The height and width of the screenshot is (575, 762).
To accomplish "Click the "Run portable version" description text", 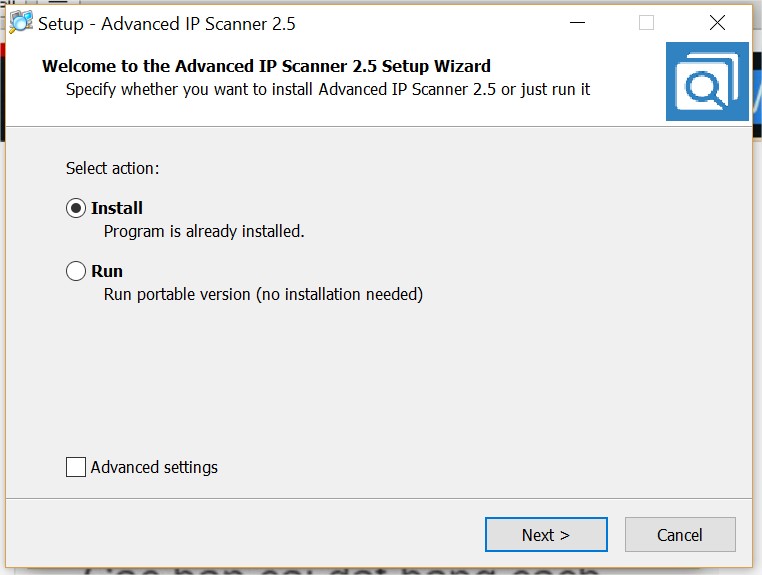I will [x=263, y=294].
